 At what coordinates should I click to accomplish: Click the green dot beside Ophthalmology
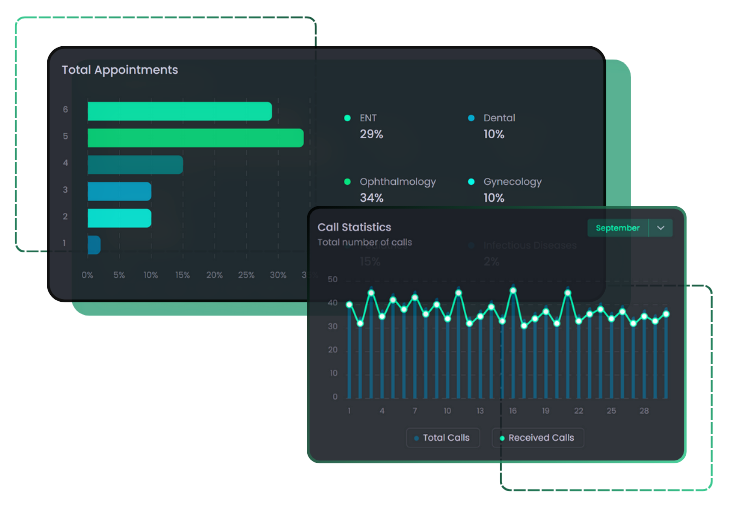click(347, 182)
